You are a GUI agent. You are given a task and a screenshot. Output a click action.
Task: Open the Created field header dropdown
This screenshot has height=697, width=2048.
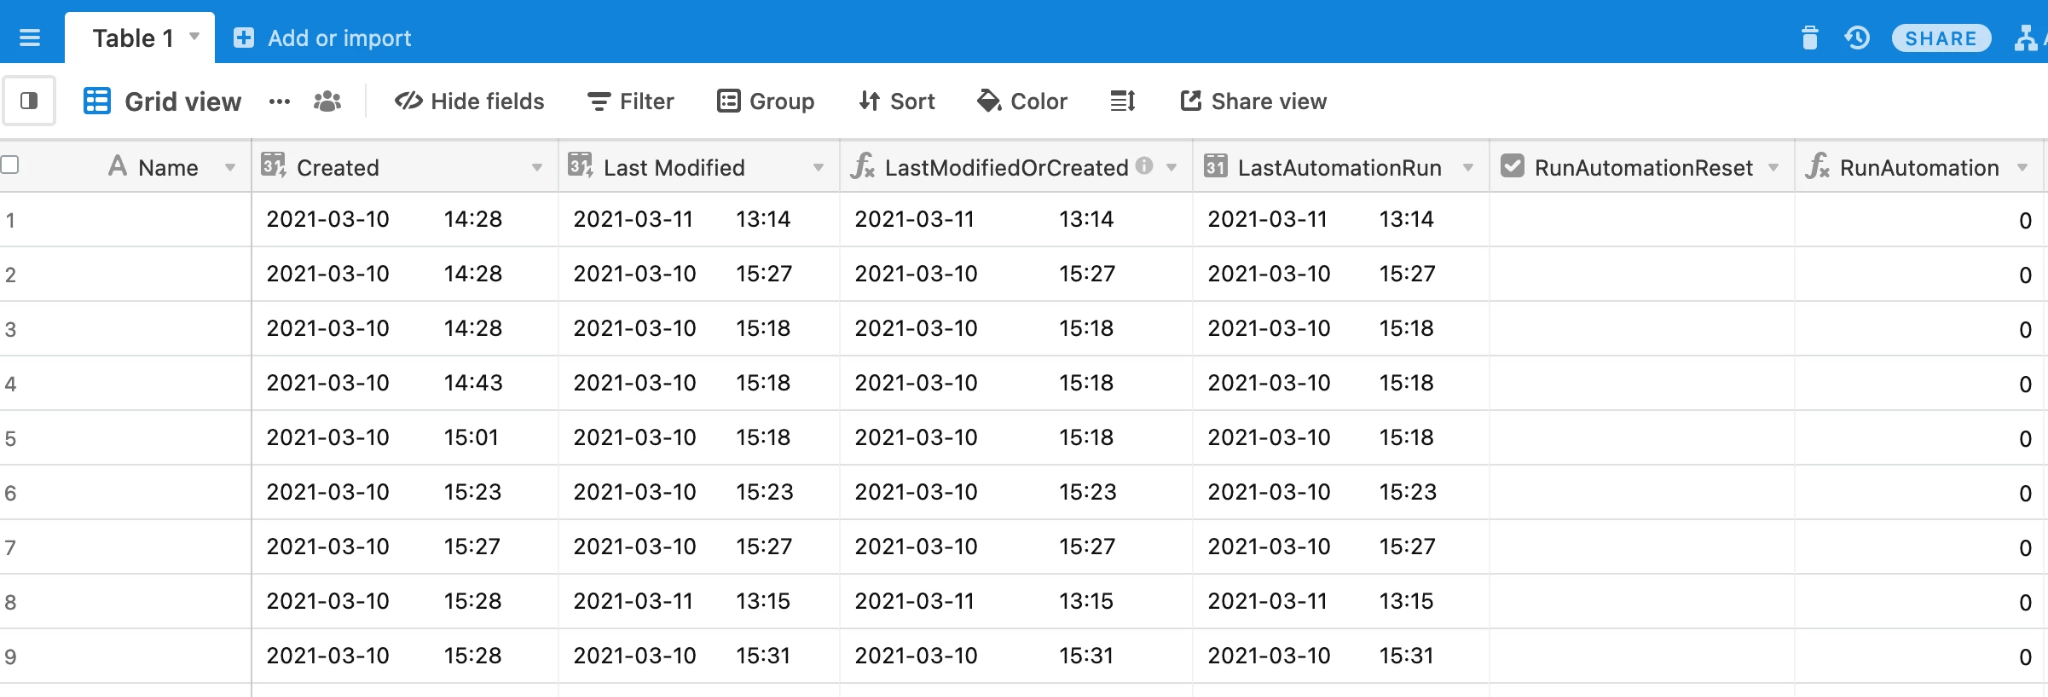[x=538, y=167]
